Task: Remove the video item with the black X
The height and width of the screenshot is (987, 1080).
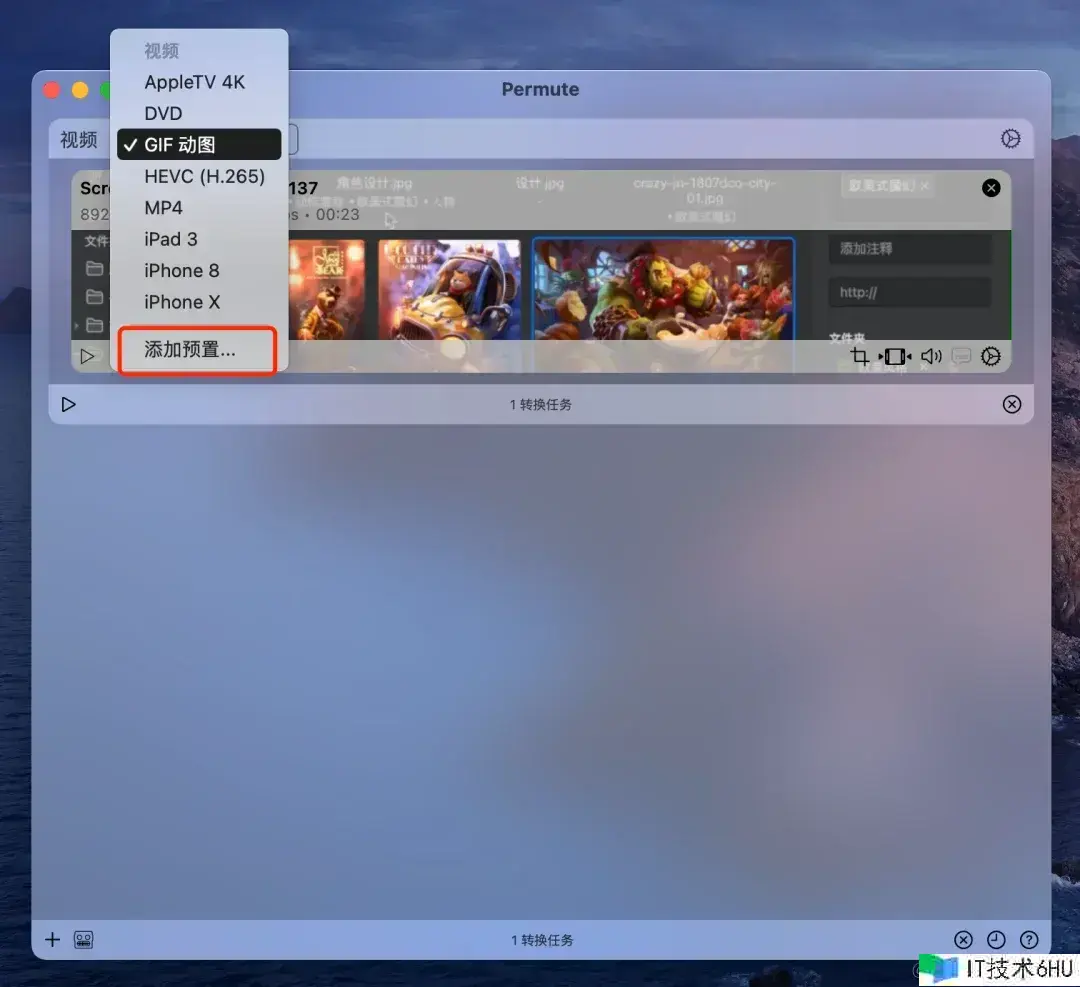Action: (x=991, y=187)
